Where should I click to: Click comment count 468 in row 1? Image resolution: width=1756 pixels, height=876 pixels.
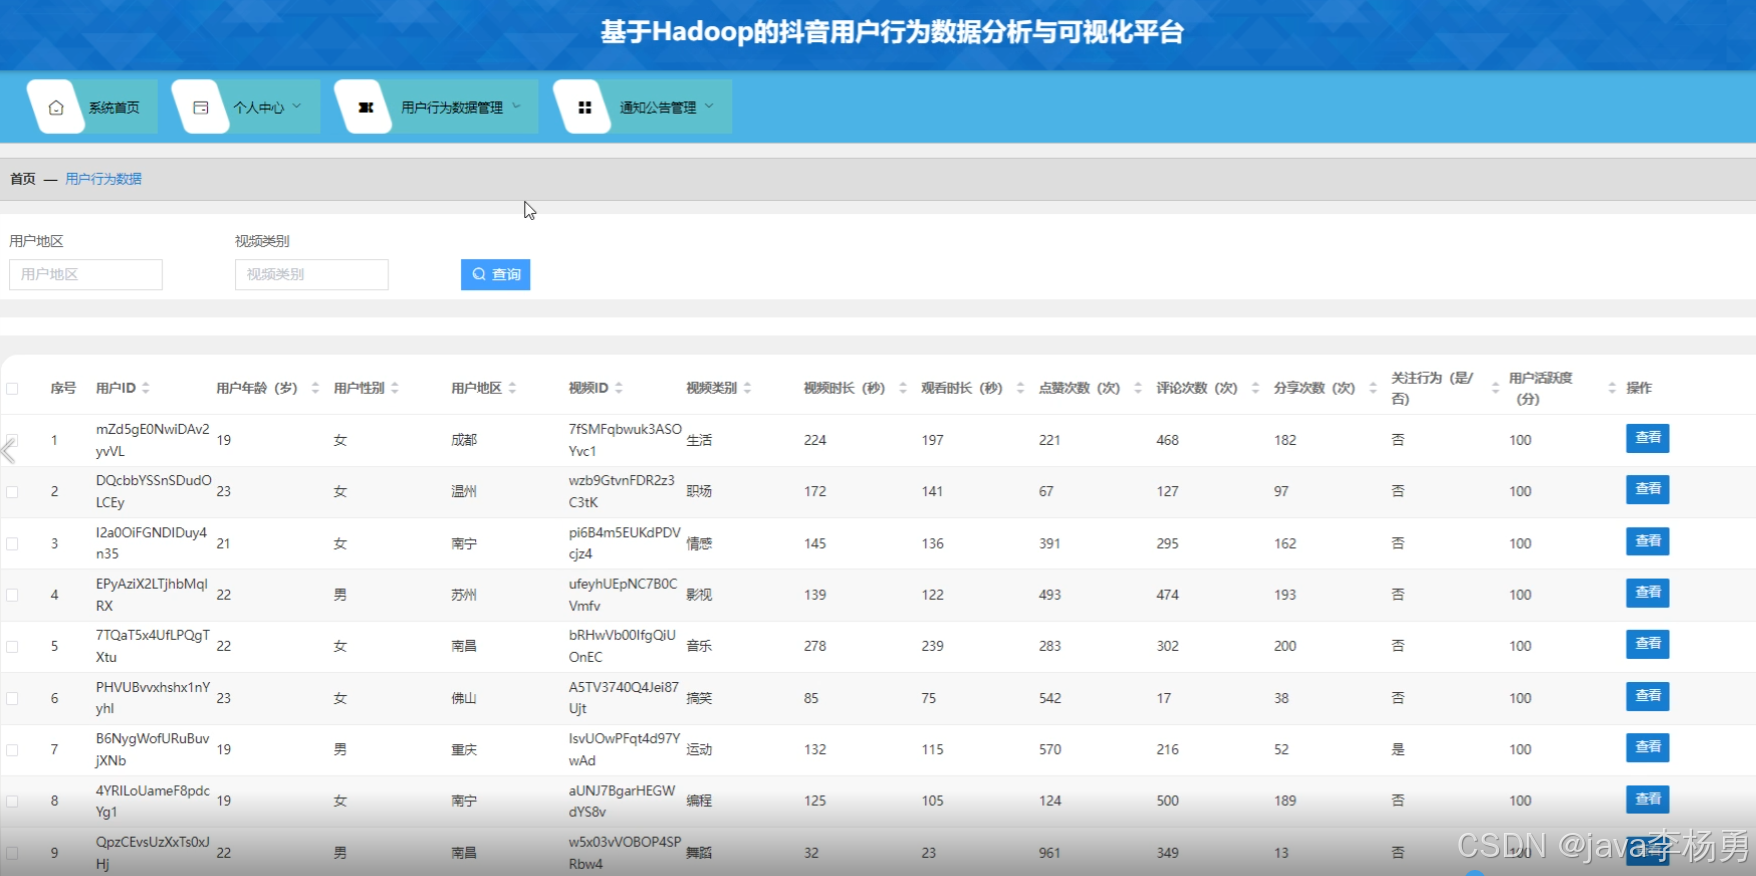[x=1167, y=440]
